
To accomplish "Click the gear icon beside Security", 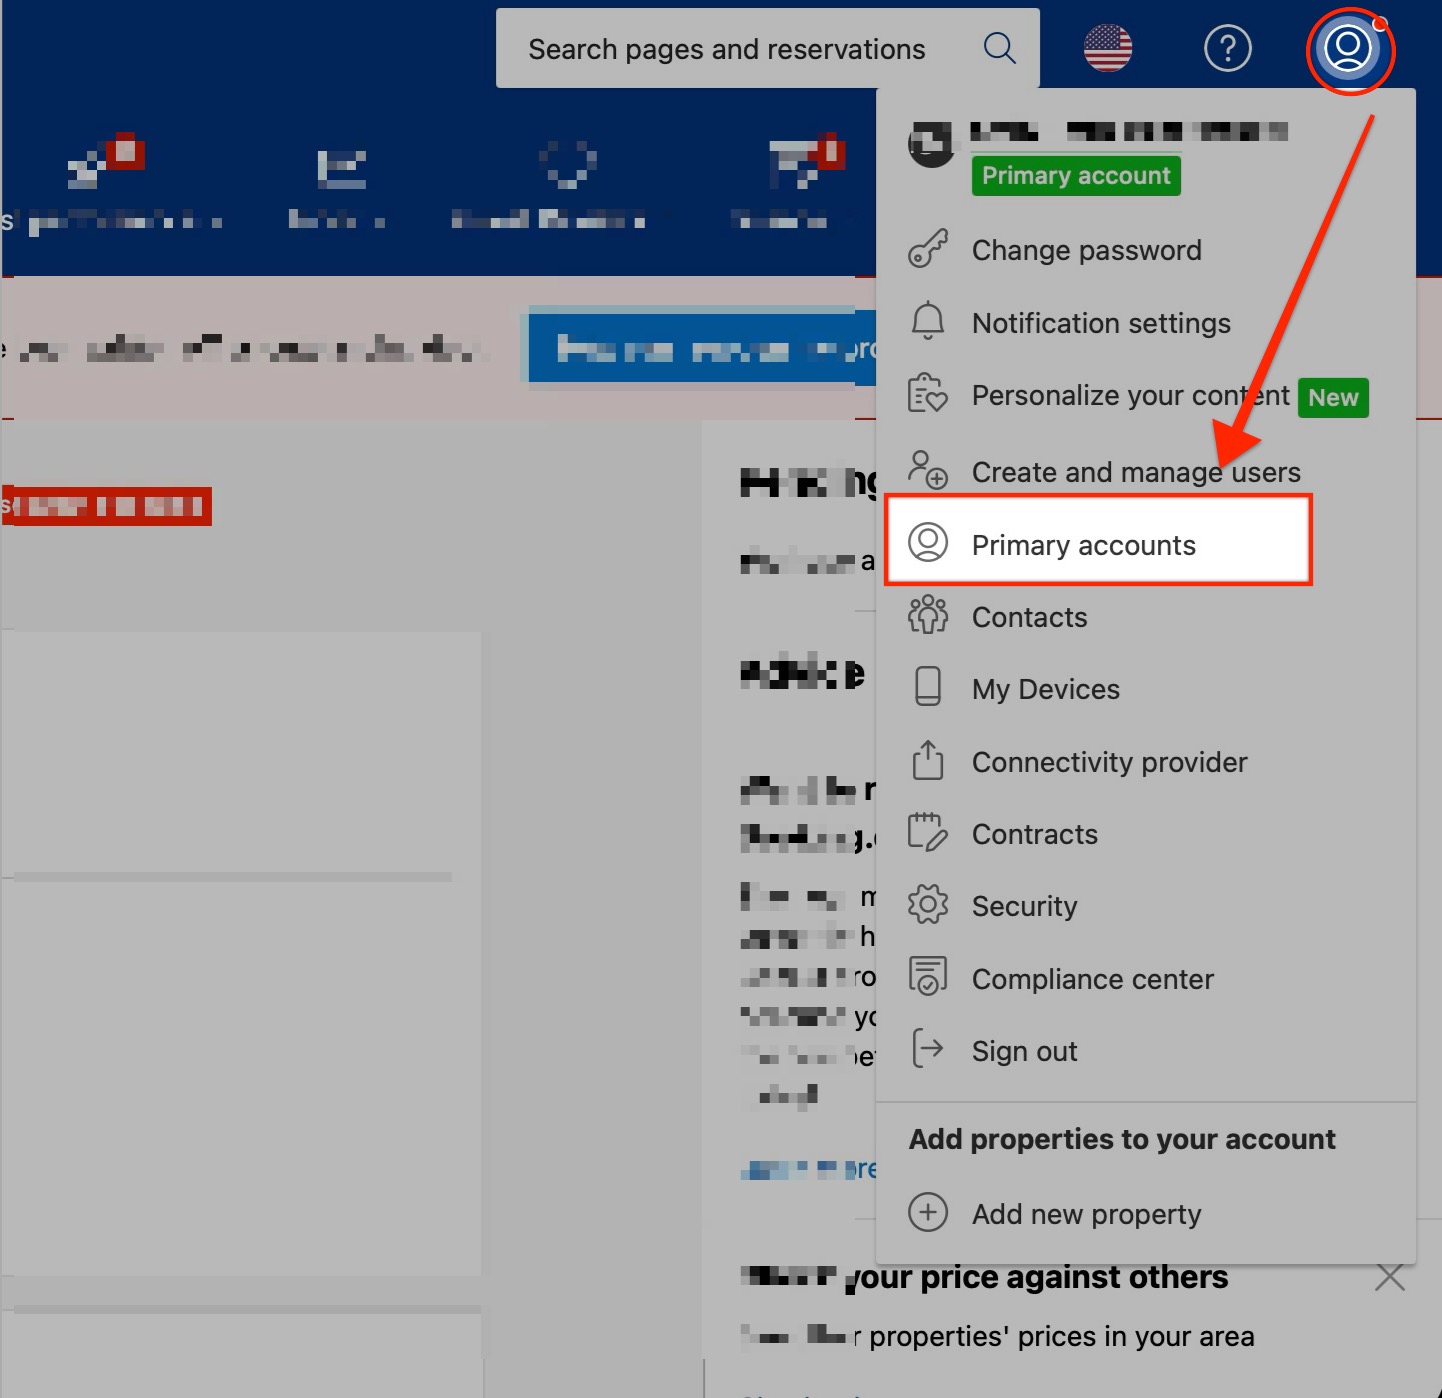I will click(x=927, y=905).
